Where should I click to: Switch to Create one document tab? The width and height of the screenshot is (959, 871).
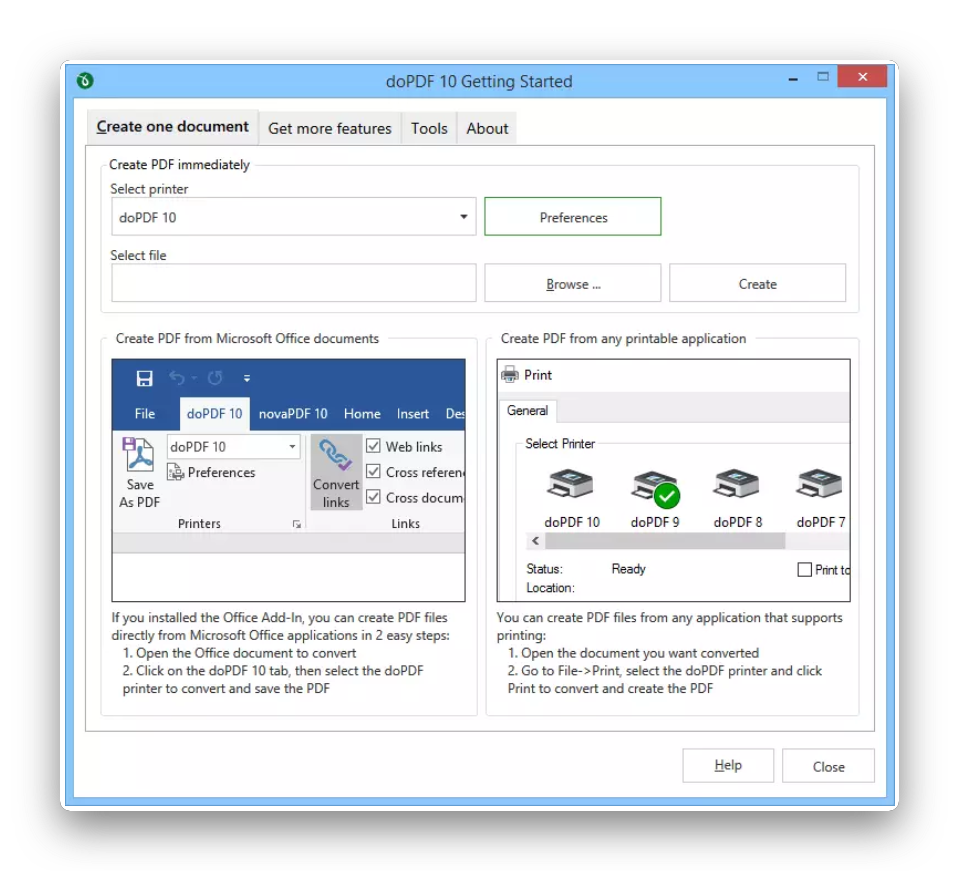(172, 127)
